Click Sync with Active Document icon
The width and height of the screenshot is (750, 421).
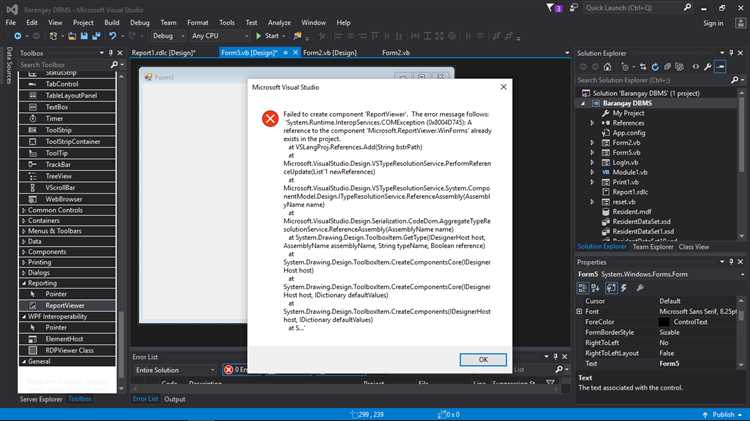pos(643,67)
